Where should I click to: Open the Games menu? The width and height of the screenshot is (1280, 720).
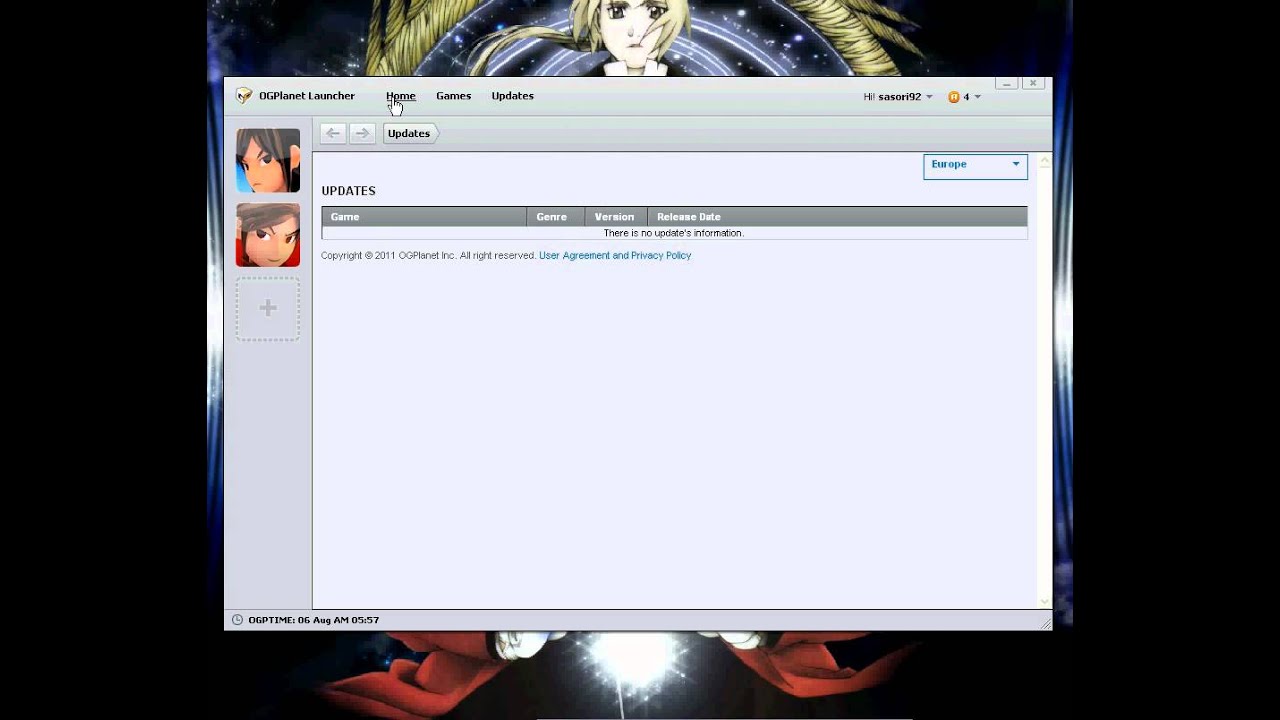point(453,96)
